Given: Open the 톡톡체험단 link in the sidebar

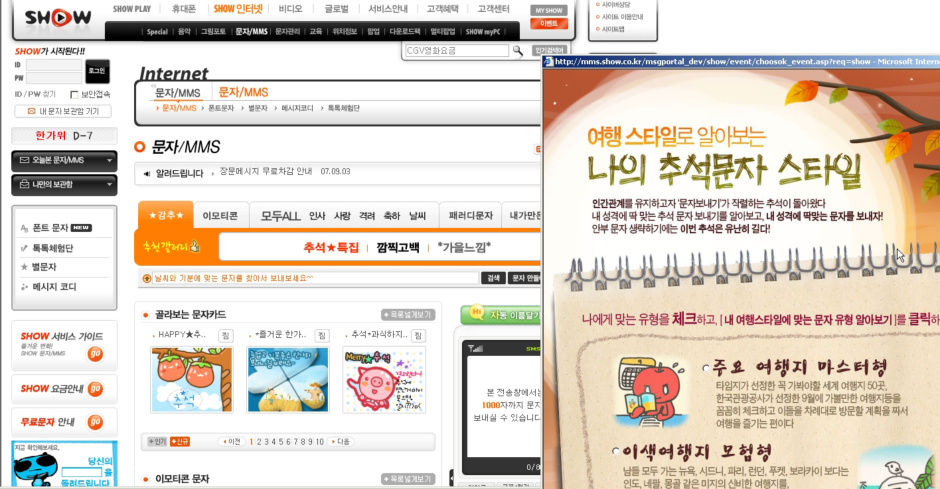Looking at the screenshot, I should tap(53, 248).
